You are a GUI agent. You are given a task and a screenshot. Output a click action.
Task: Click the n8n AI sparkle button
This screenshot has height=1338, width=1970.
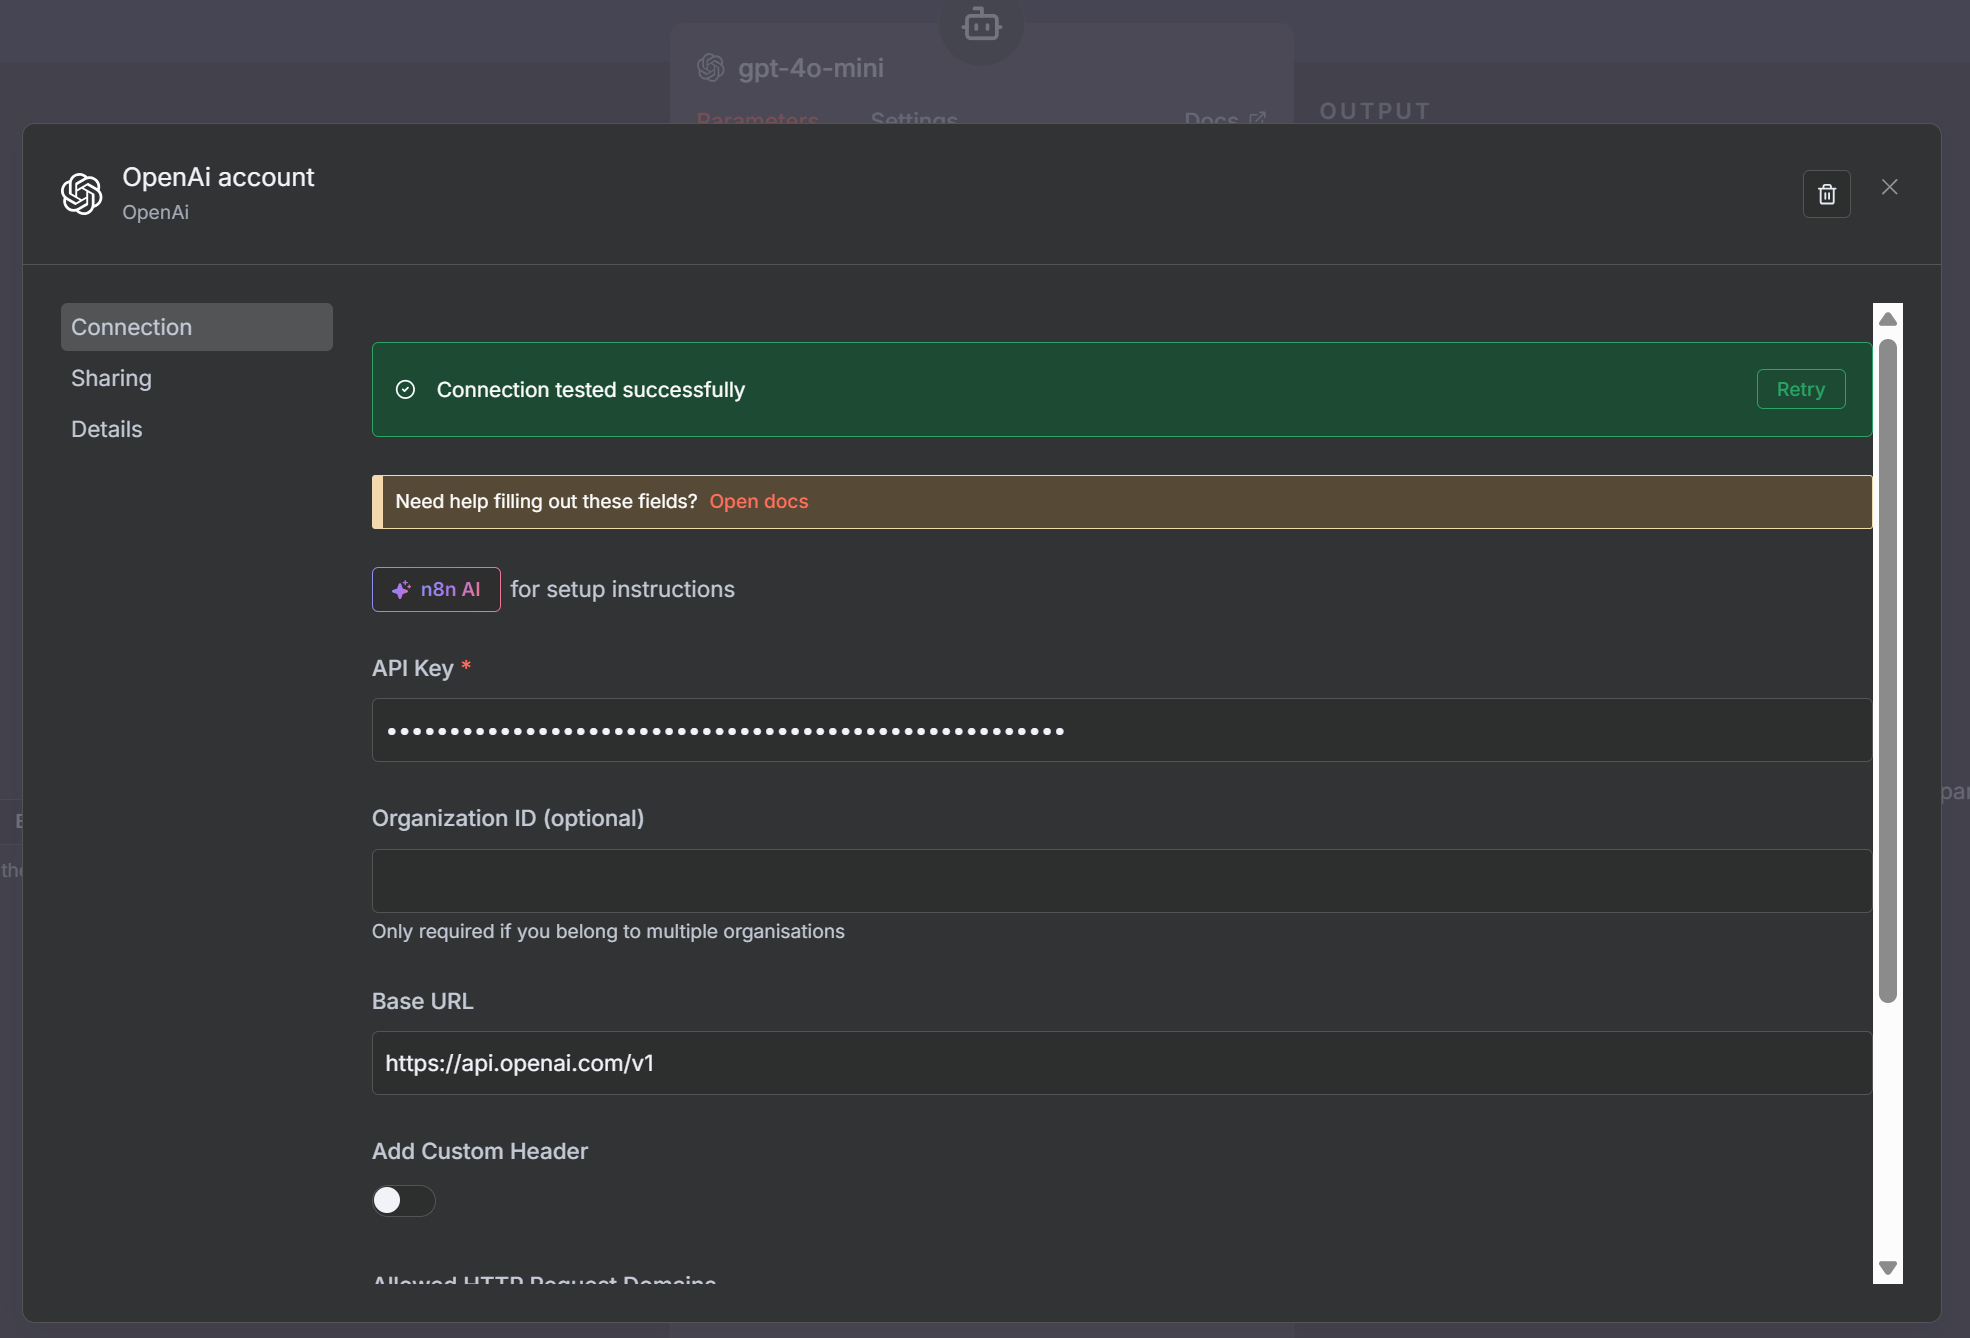coord(436,590)
